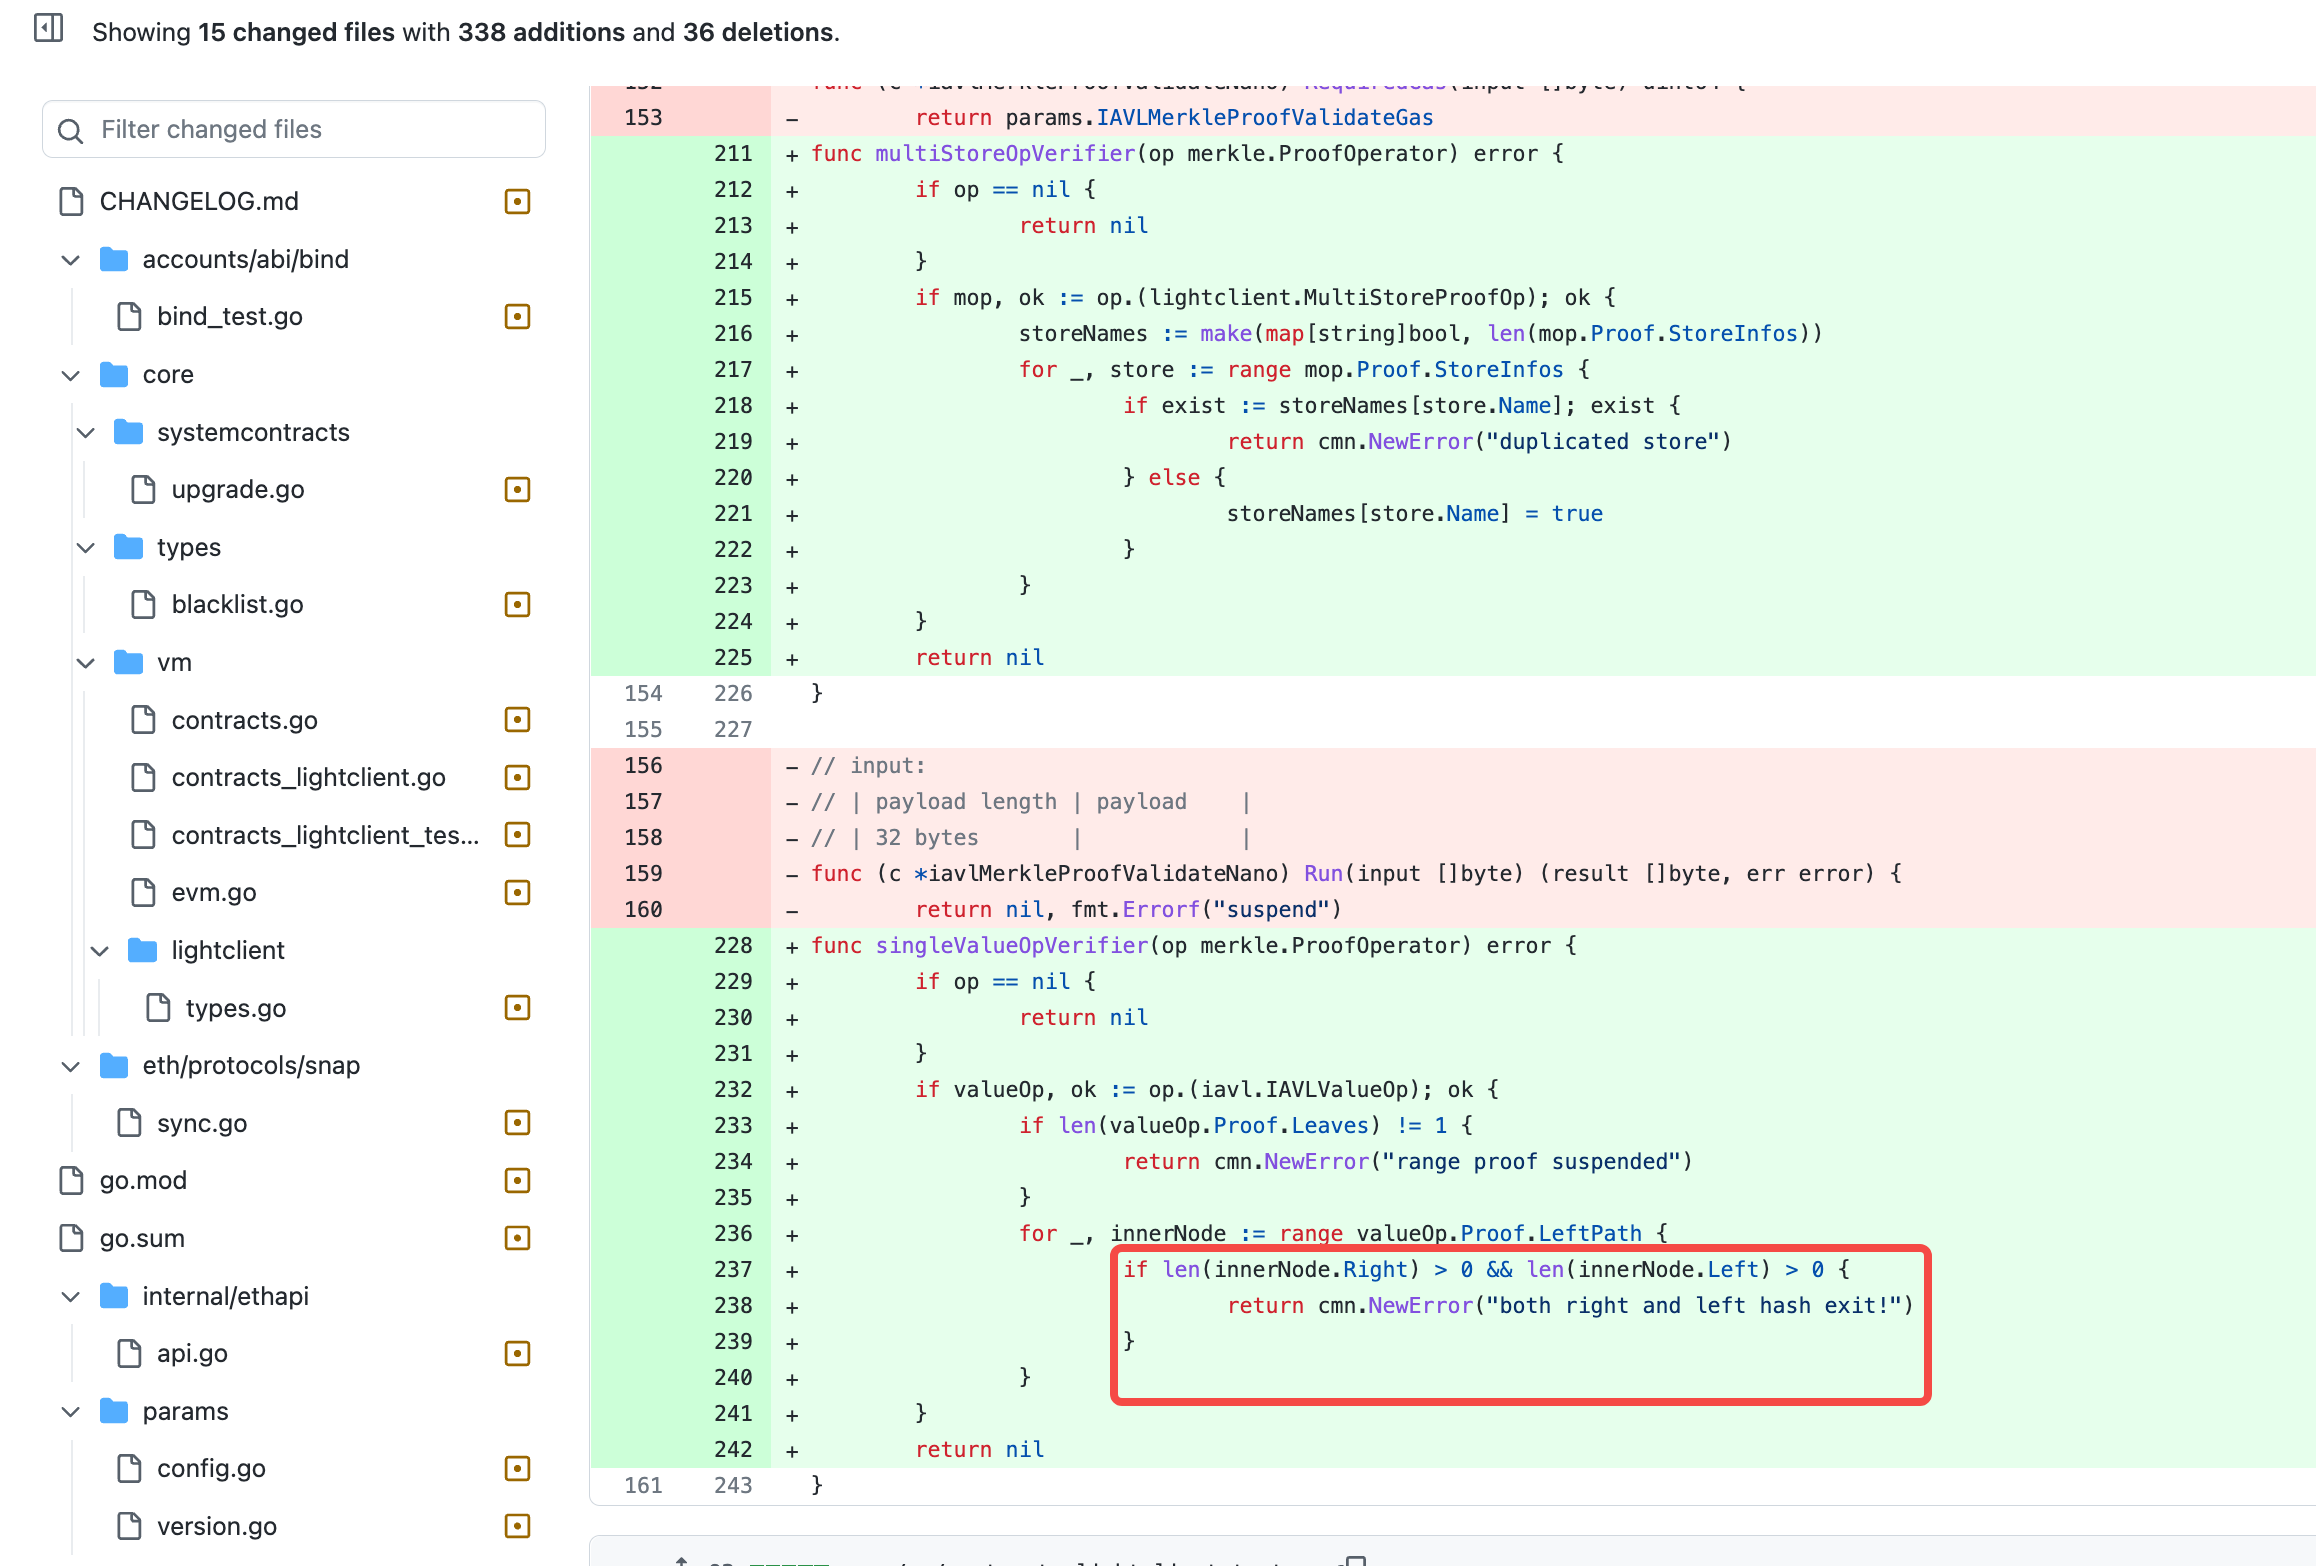2316x1566 pixels.
Task: Collapse the accounts/abi/bind folder chevron
Action: [70, 260]
